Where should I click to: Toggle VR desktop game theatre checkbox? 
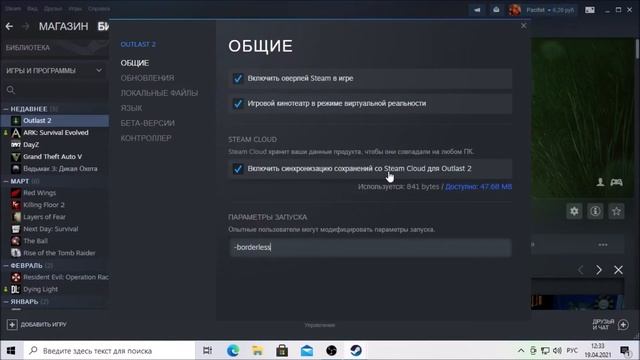coord(238,104)
